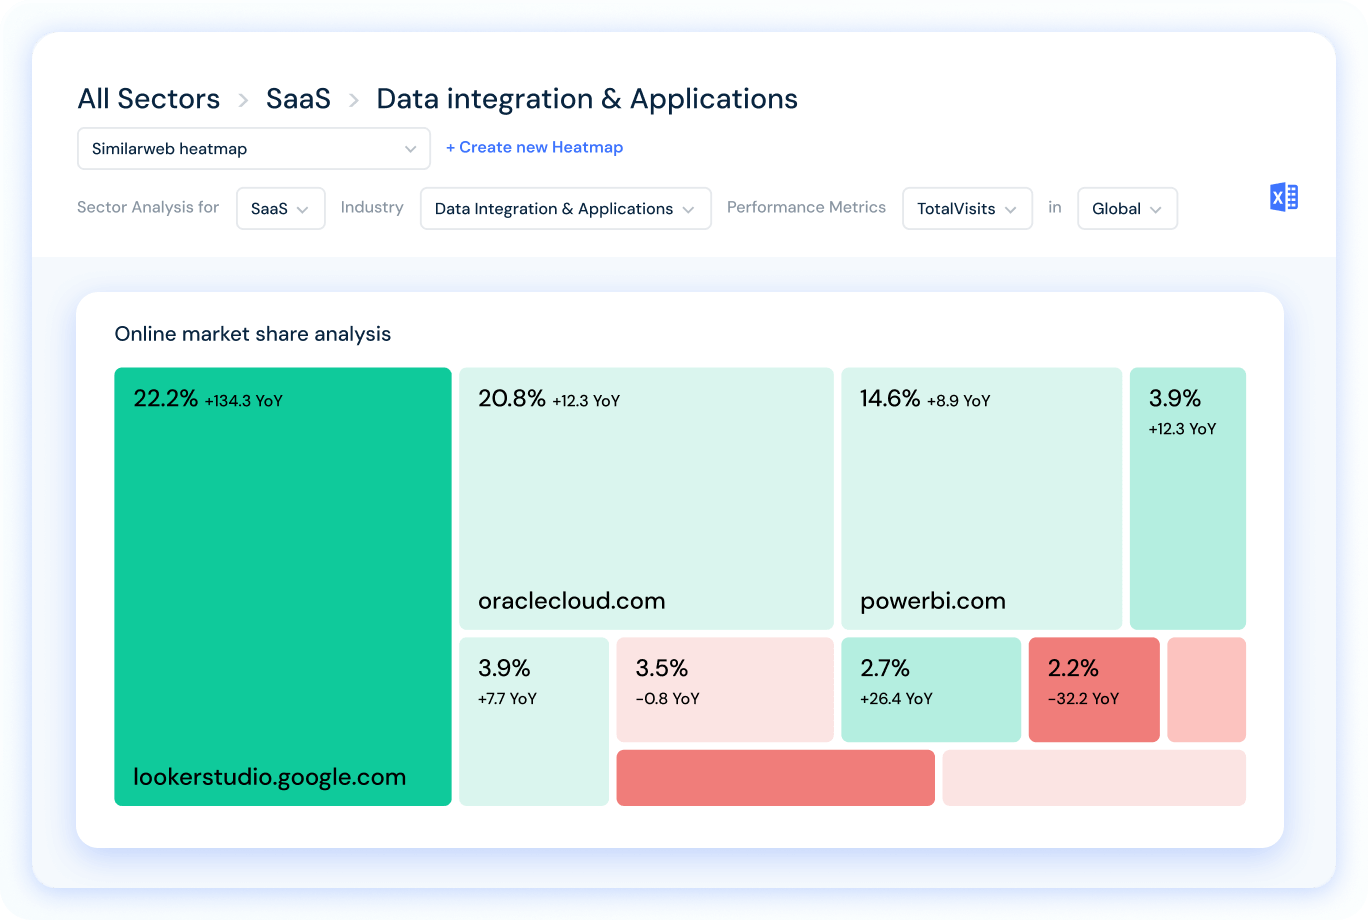Click the 3.9% +12.3 YoY tile
Screen dimensions: 1368x922
tap(1187, 498)
